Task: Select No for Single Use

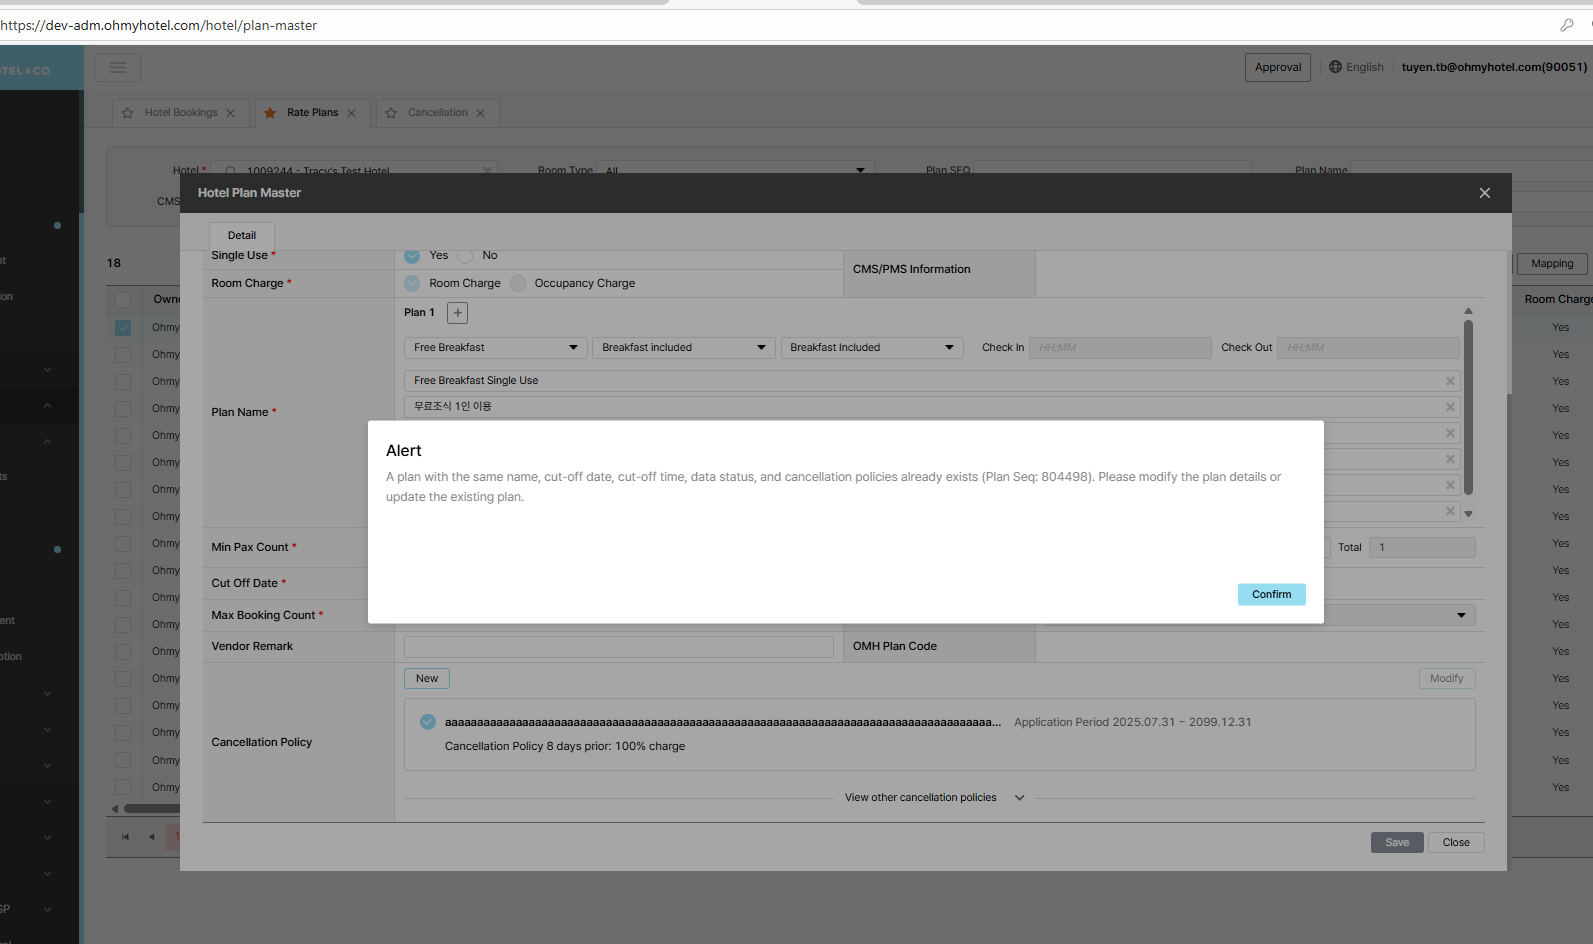Action: tap(465, 256)
